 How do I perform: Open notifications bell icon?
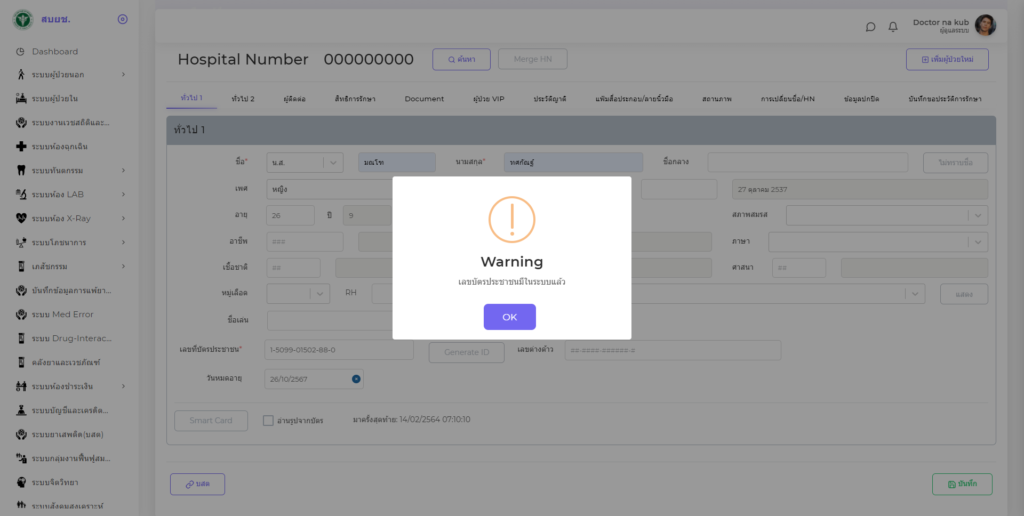coord(893,27)
